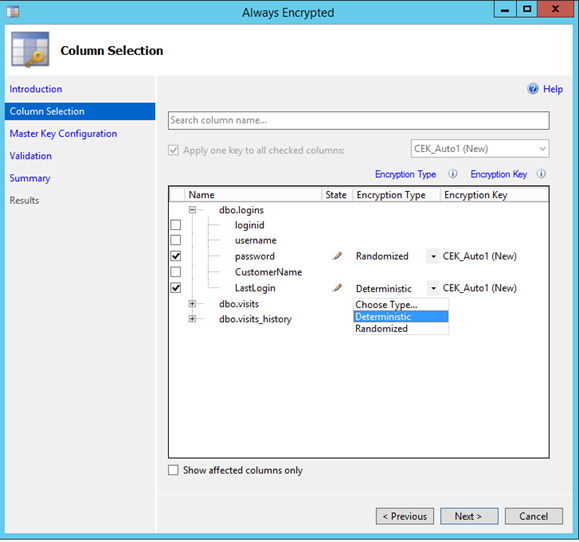
Task: Enable Show affected columns only
Action: 173,470
